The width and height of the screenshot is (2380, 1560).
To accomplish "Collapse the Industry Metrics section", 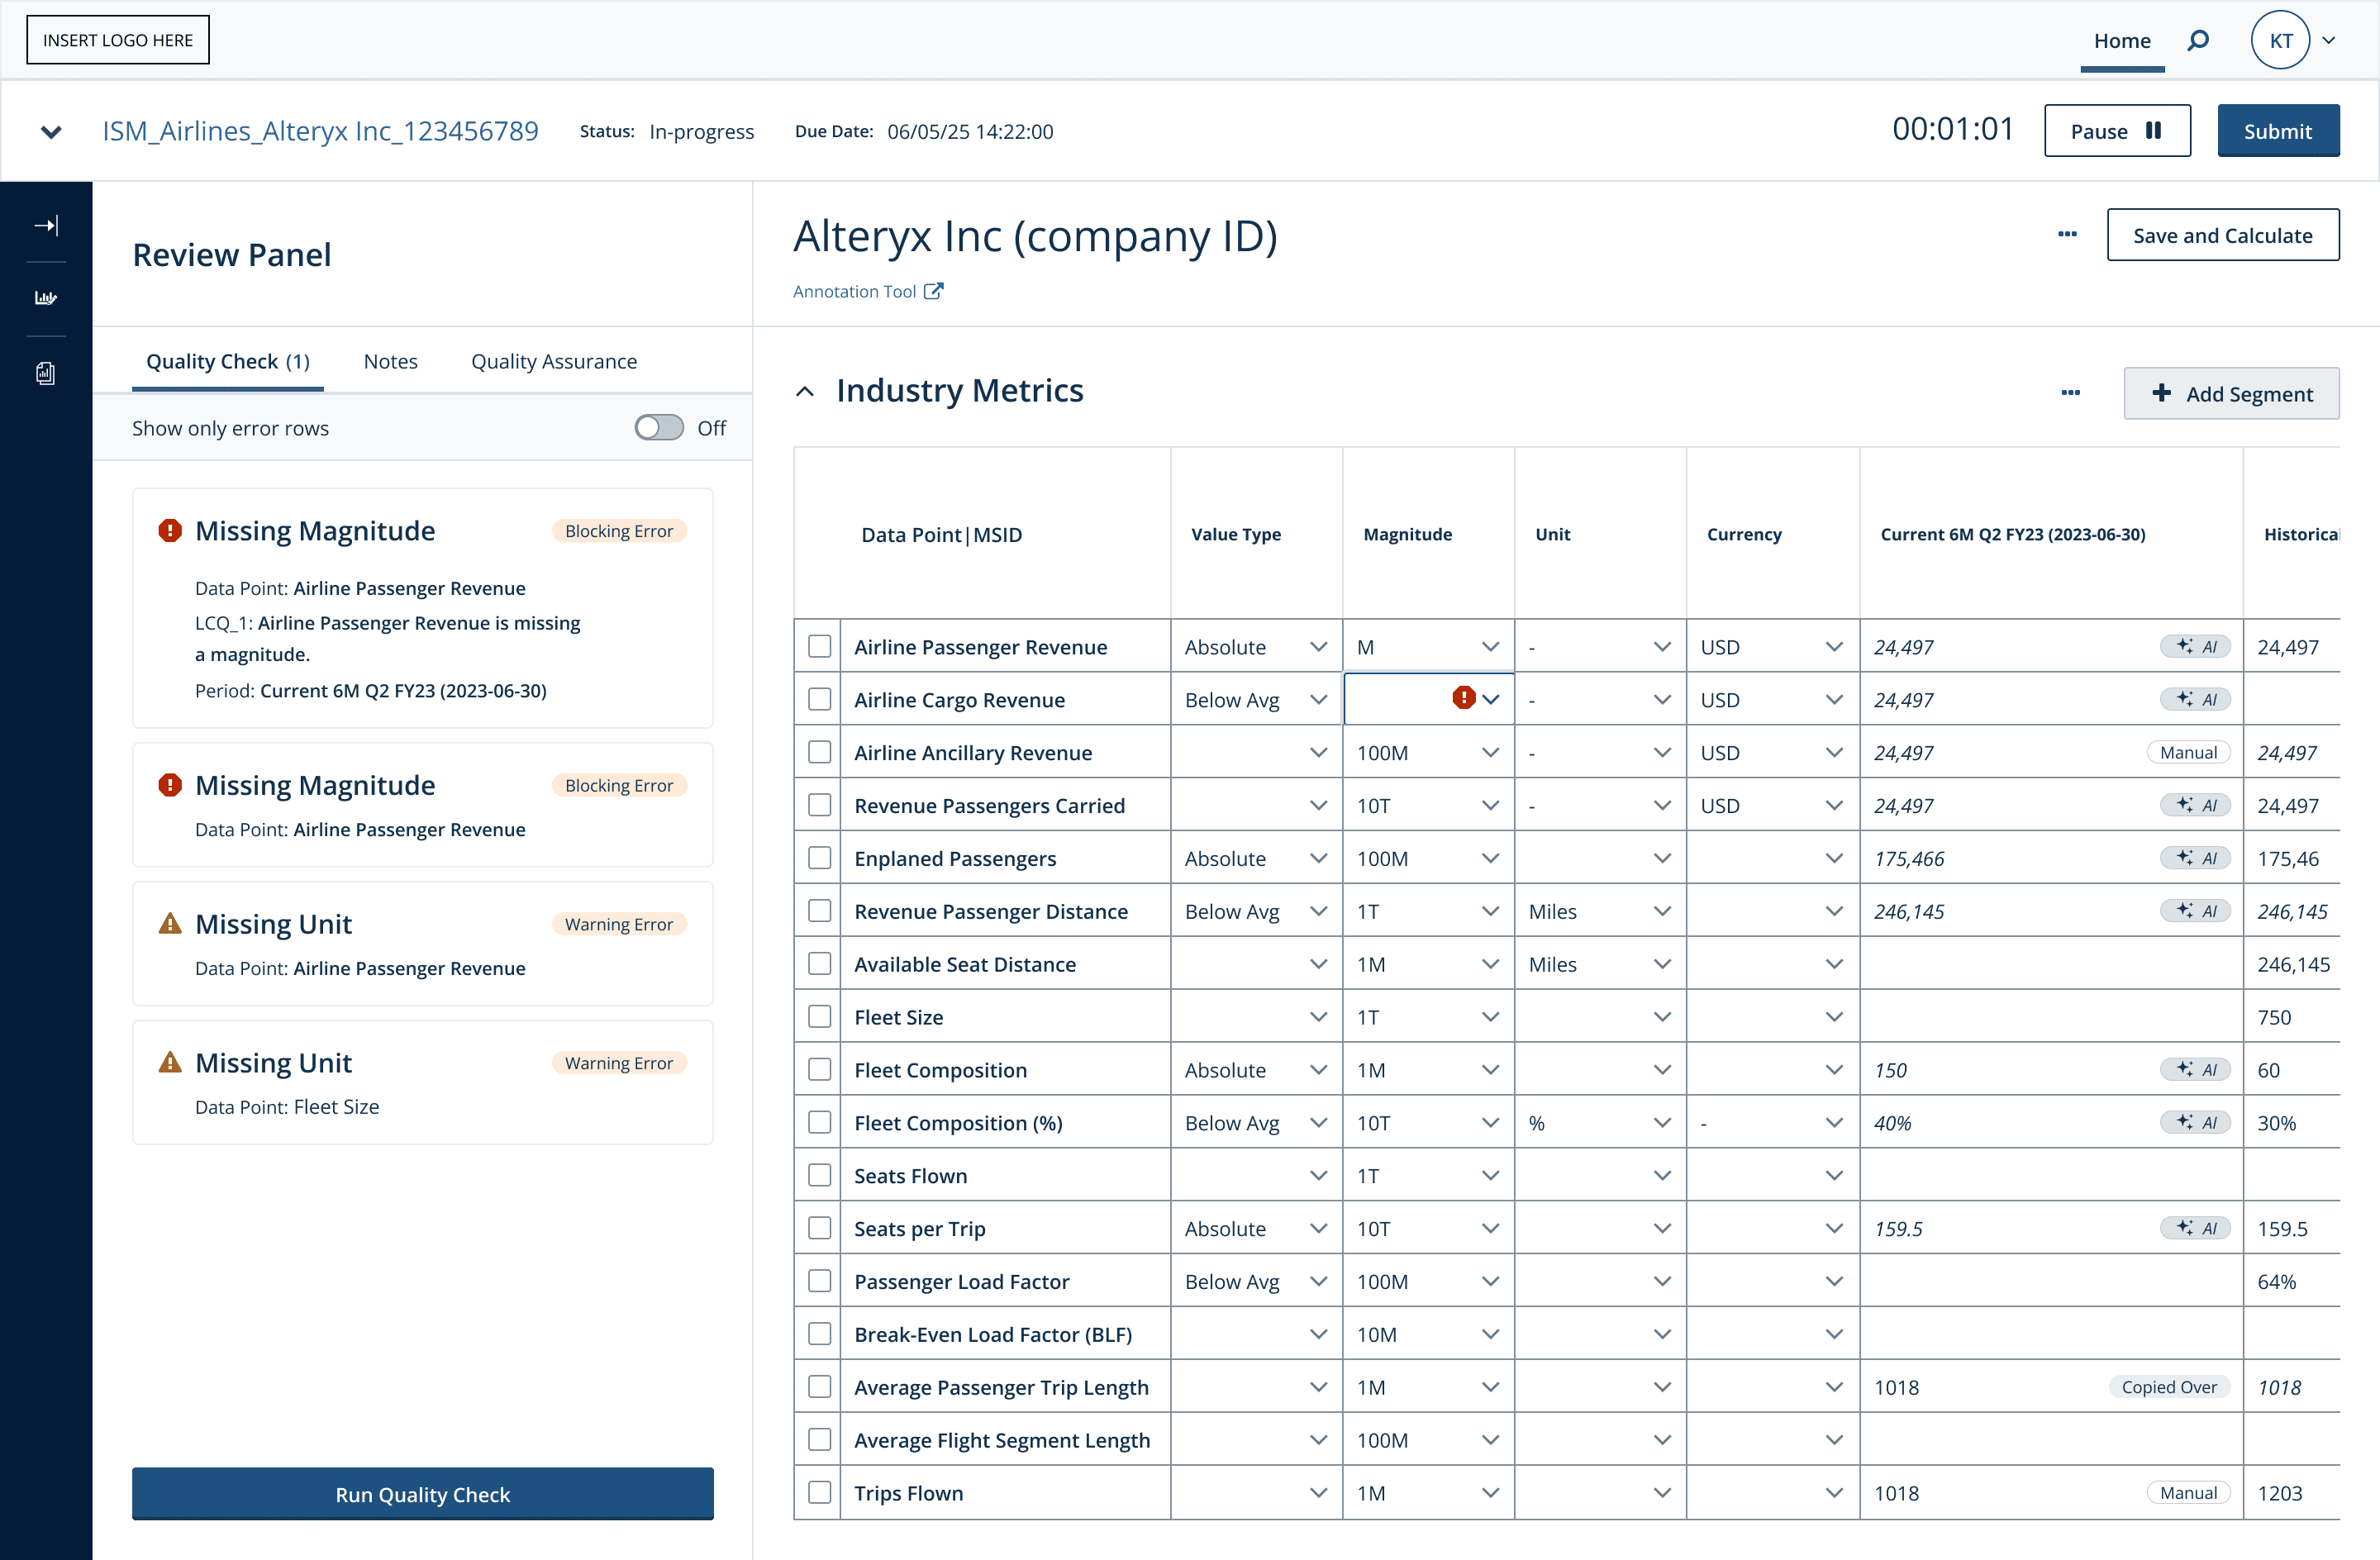I will [805, 391].
